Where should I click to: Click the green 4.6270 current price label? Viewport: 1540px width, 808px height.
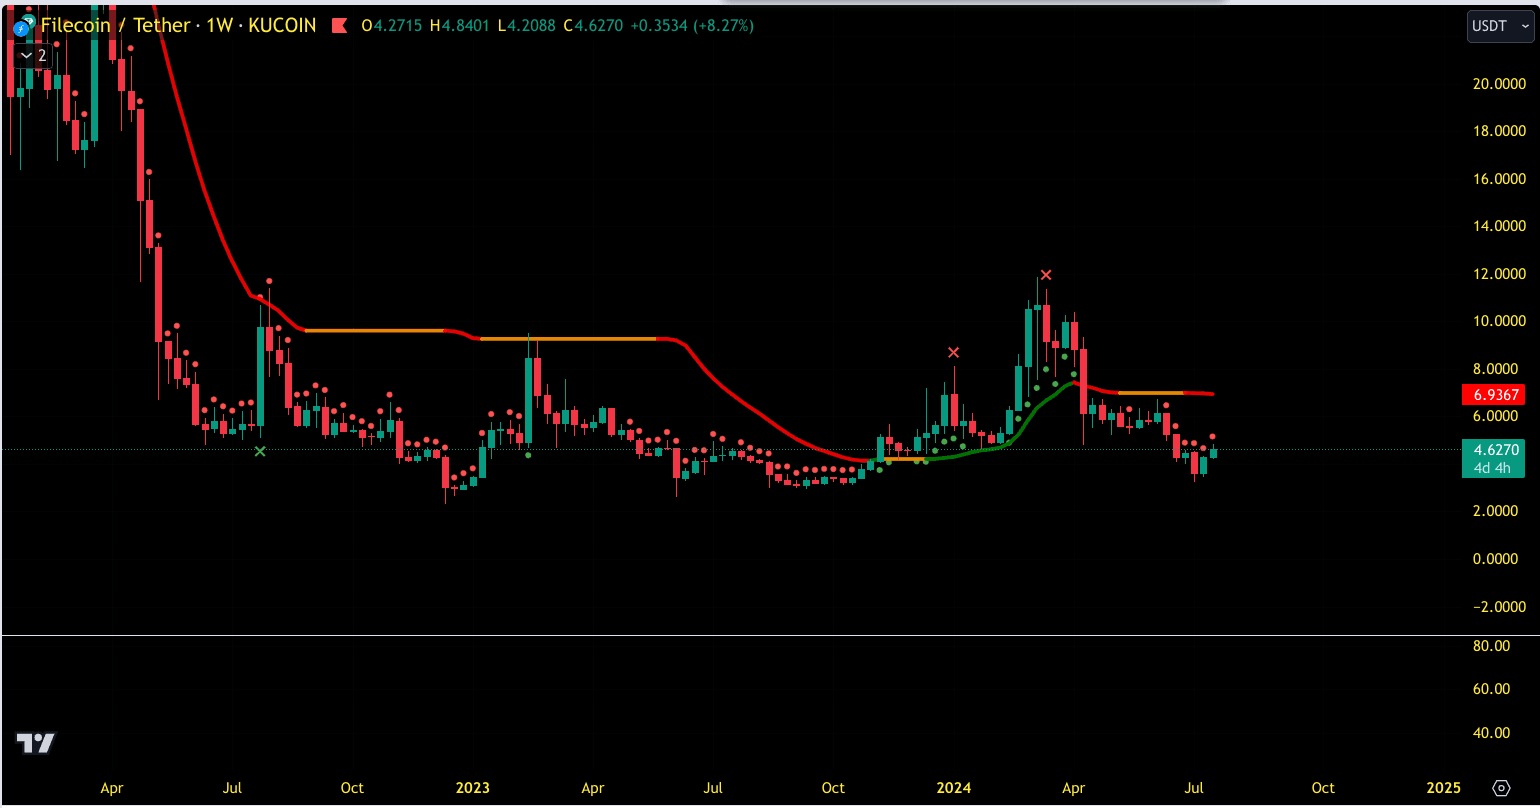1496,450
